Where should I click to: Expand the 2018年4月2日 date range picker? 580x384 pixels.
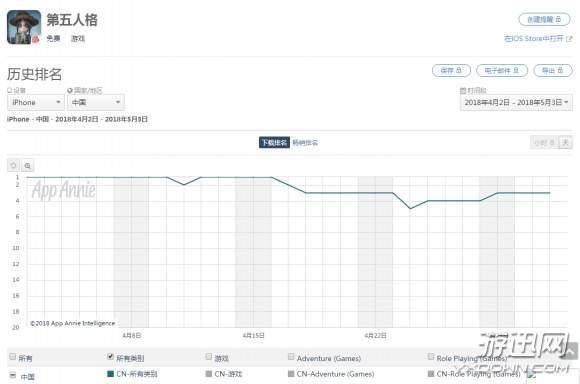[516, 102]
